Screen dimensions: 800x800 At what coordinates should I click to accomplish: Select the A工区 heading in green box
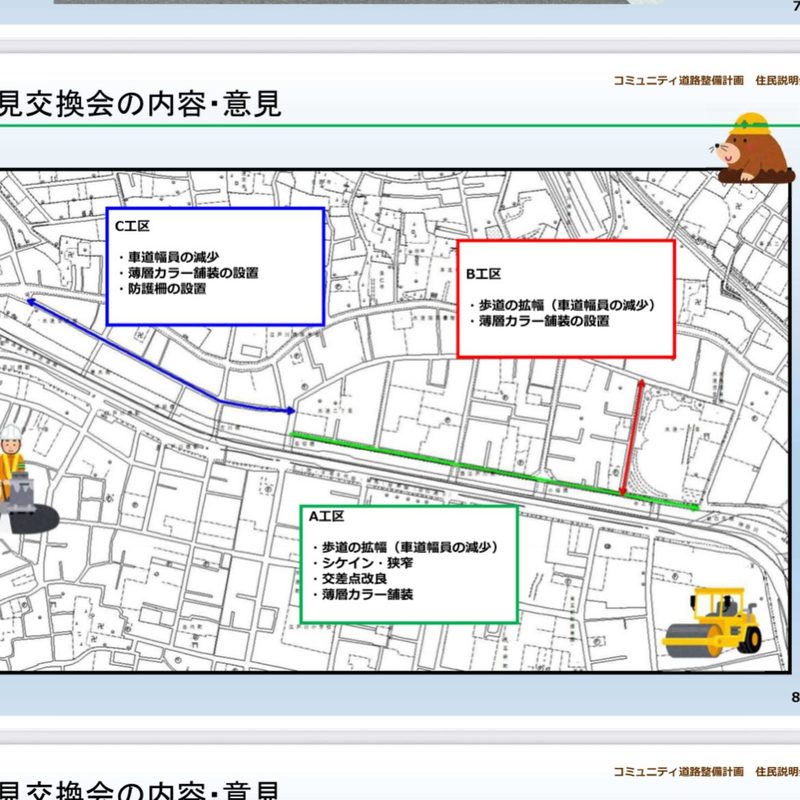pyautogui.click(x=326, y=517)
